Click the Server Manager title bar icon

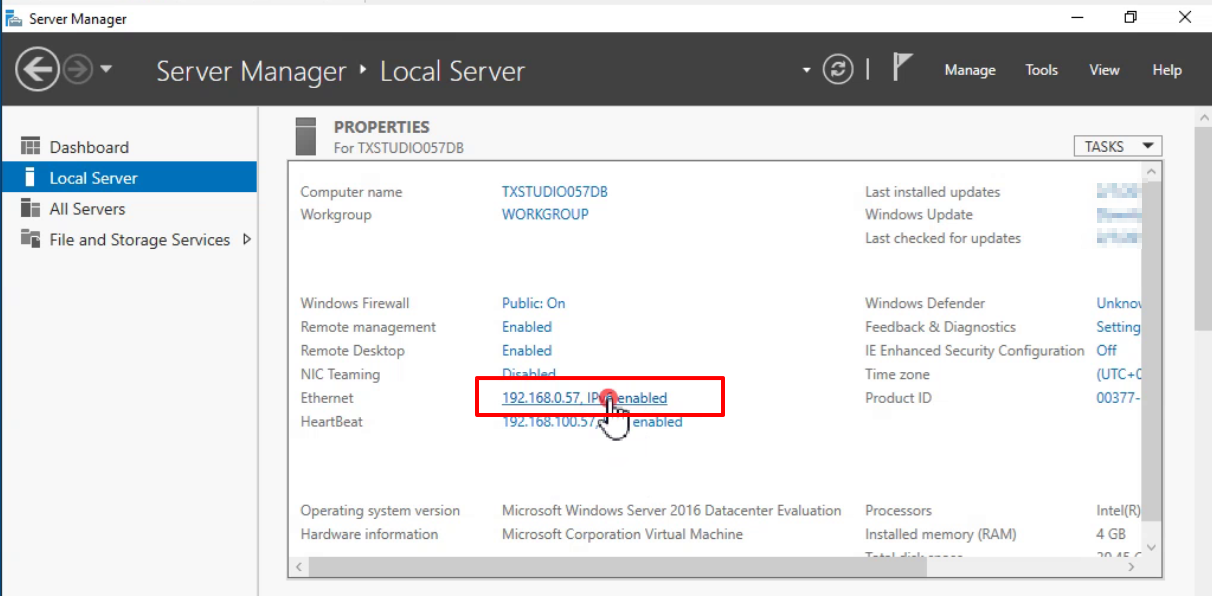coord(14,18)
